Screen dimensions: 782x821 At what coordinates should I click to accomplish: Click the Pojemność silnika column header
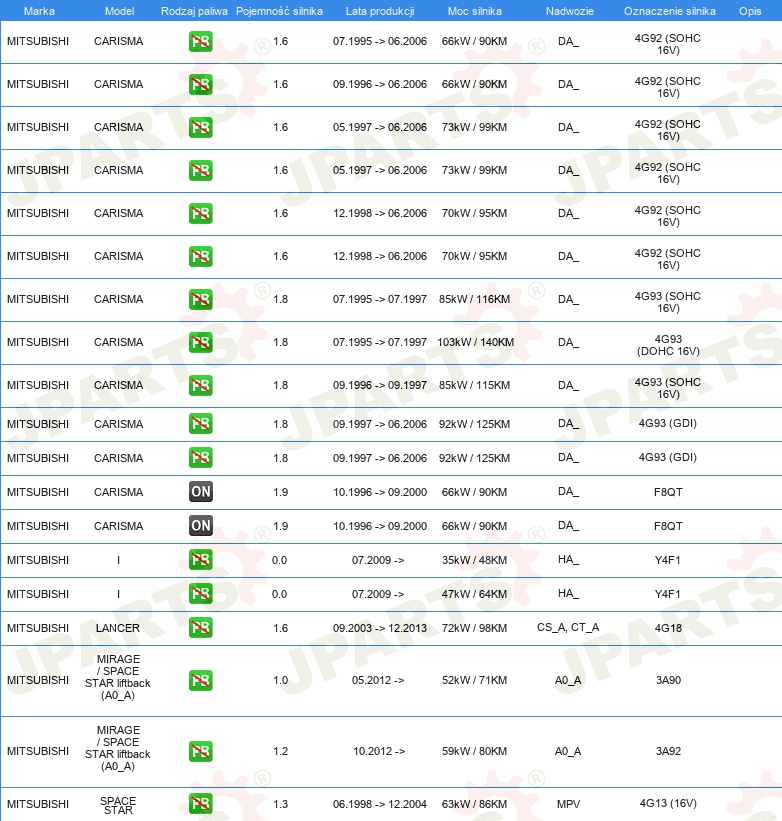pos(280,11)
